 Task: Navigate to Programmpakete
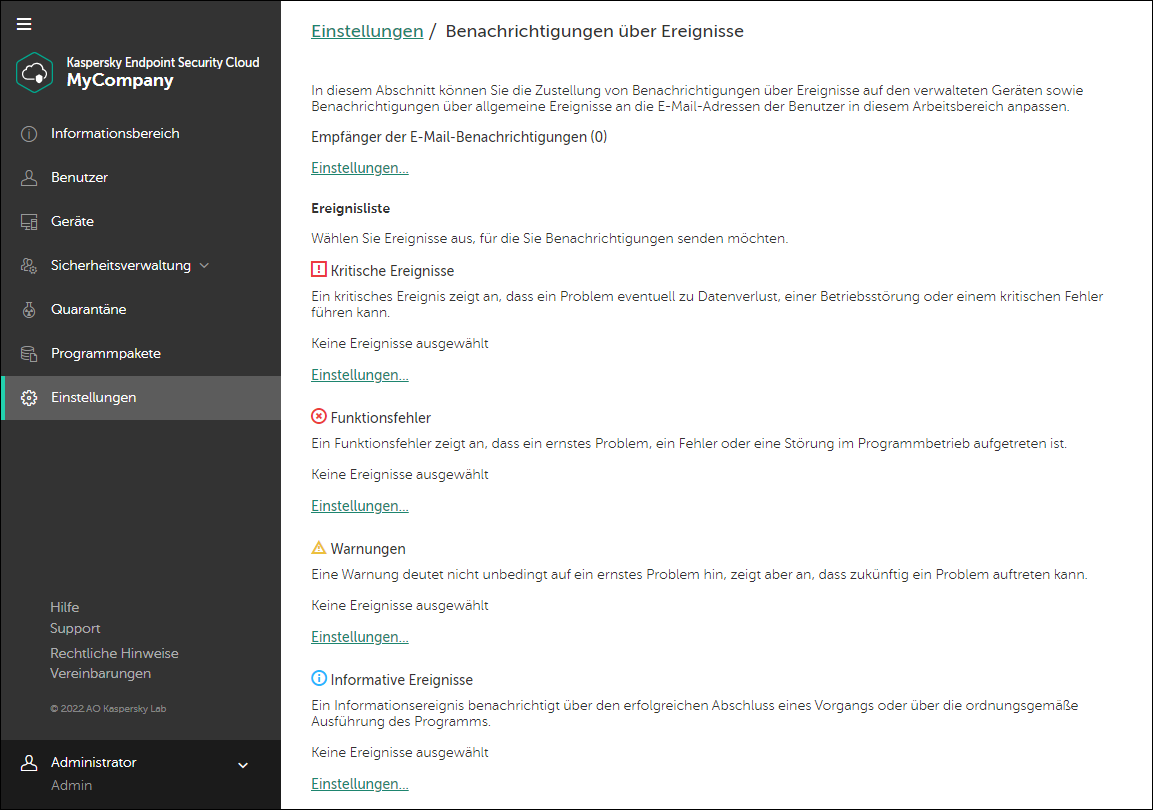tap(141, 354)
